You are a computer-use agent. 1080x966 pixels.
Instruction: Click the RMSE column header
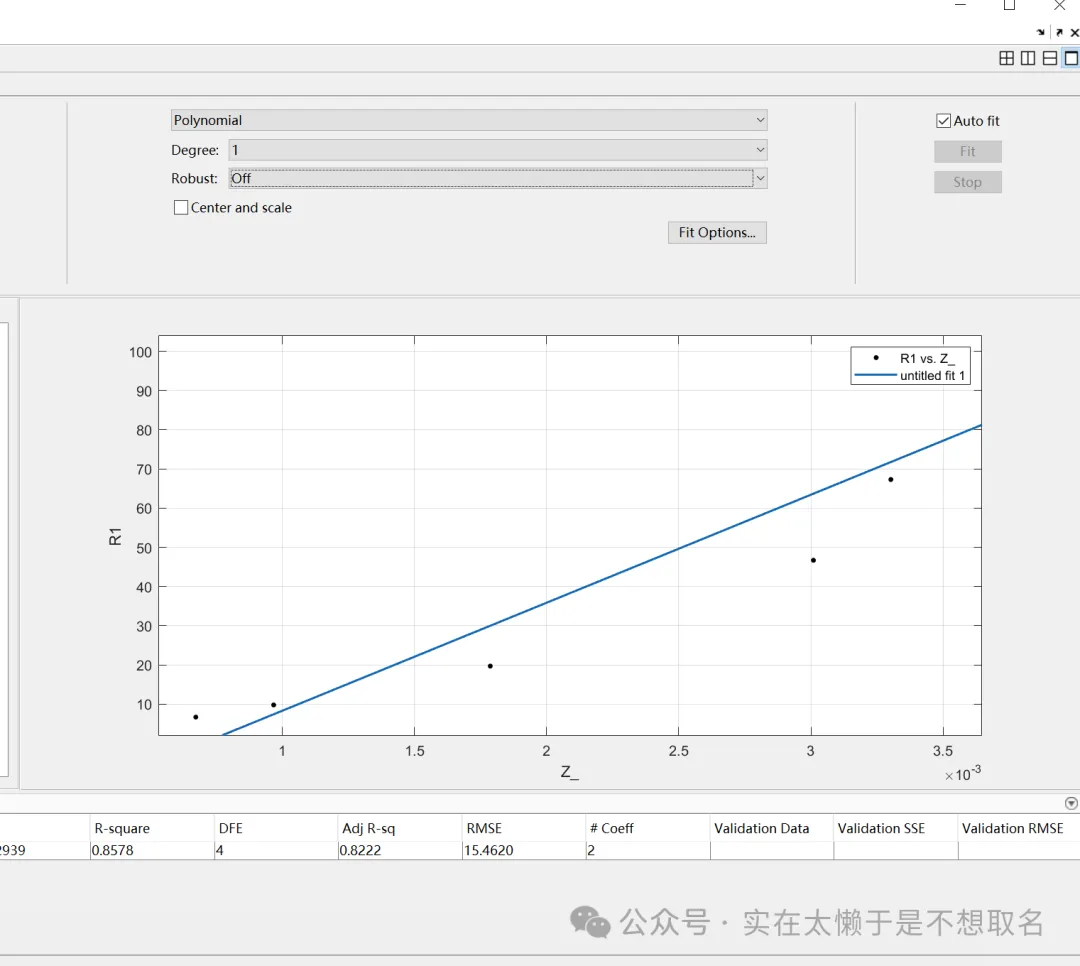point(522,828)
